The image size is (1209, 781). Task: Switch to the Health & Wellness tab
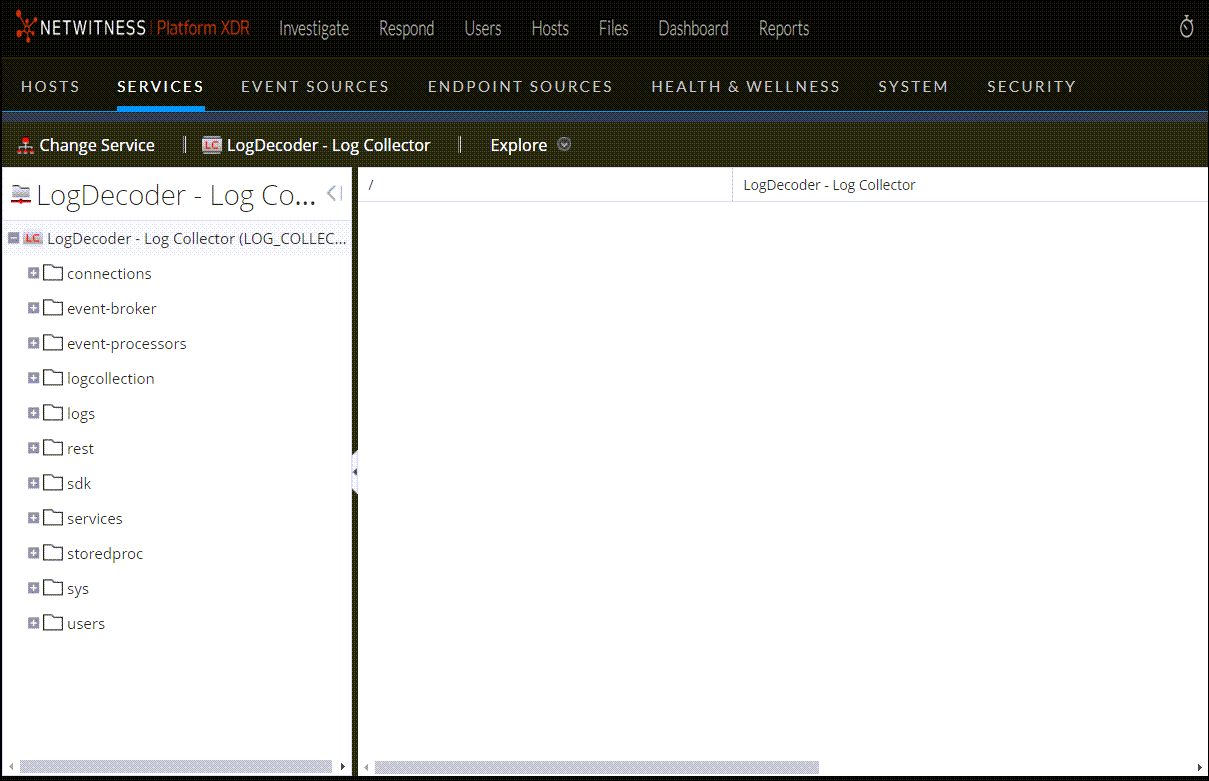745,87
